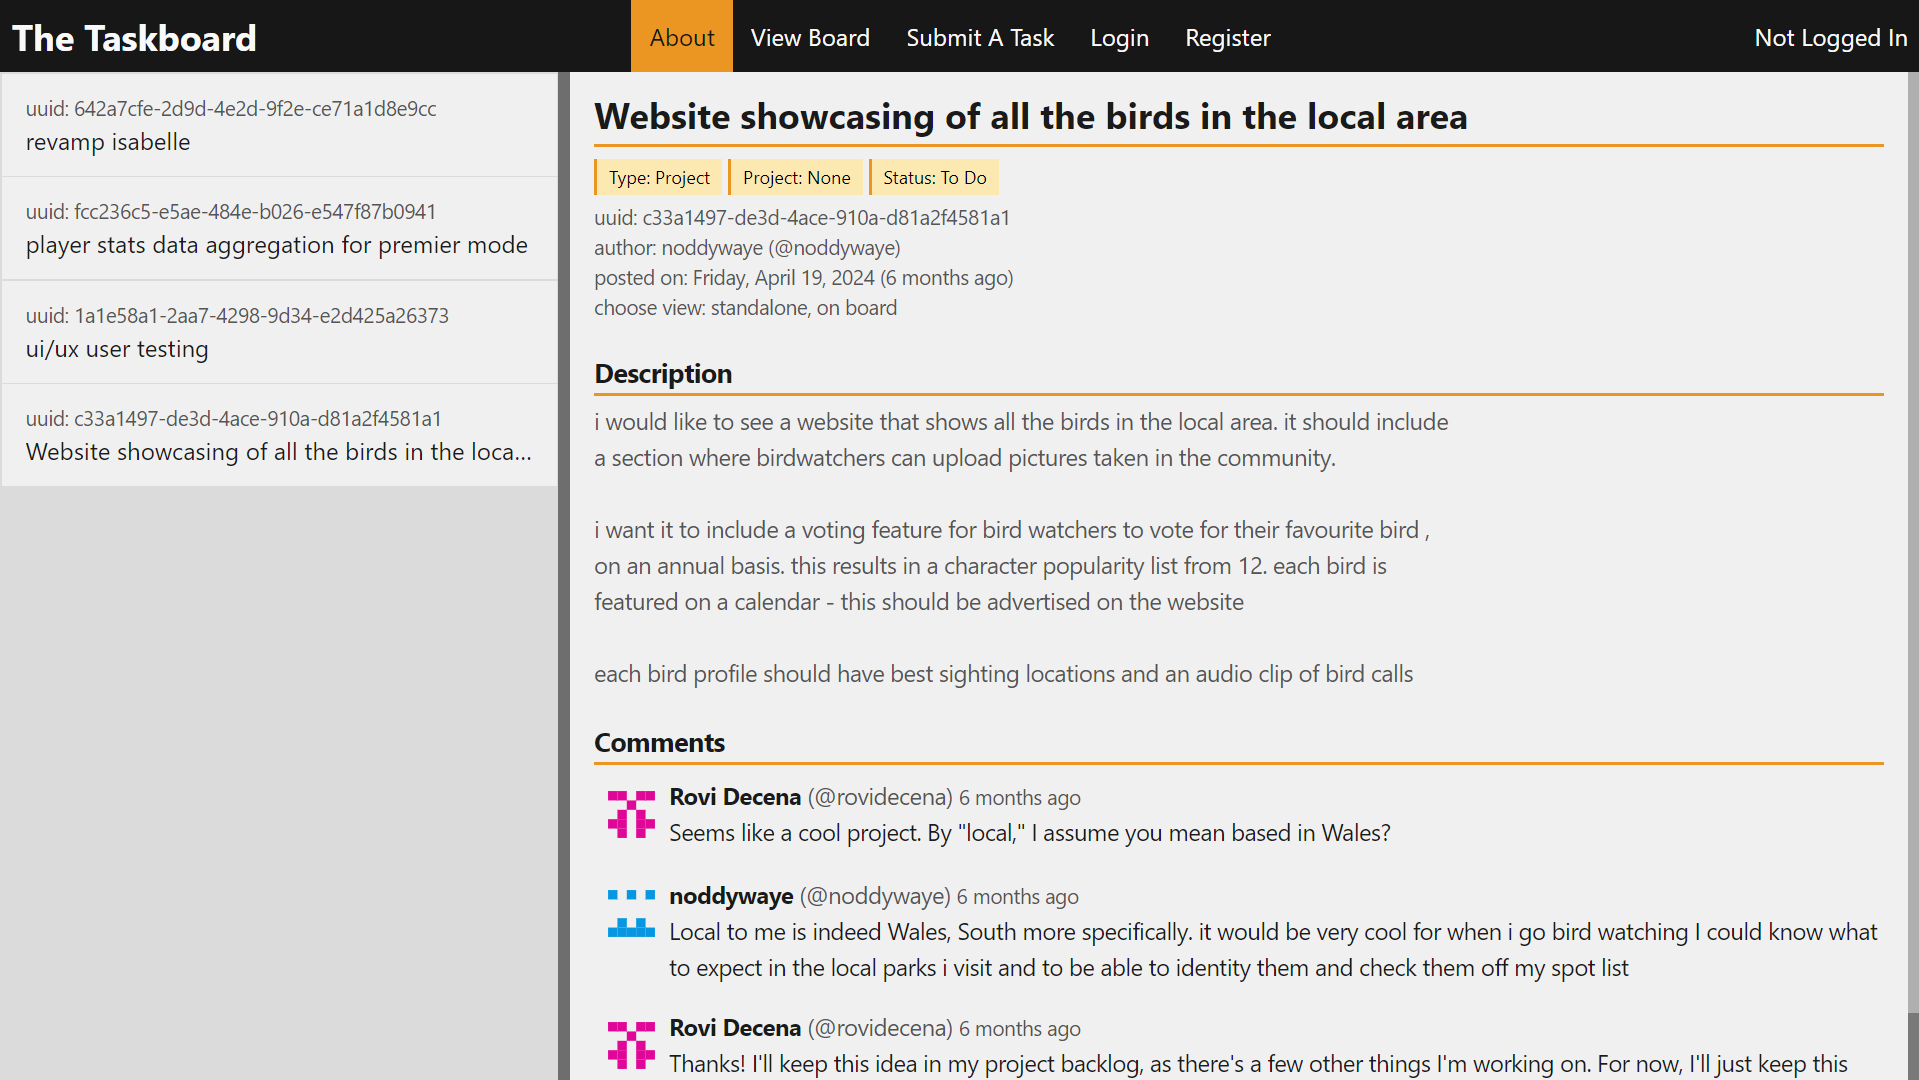The width and height of the screenshot is (1919, 1080).
Task: Click the Project: None badge
Action: (796, 177)
